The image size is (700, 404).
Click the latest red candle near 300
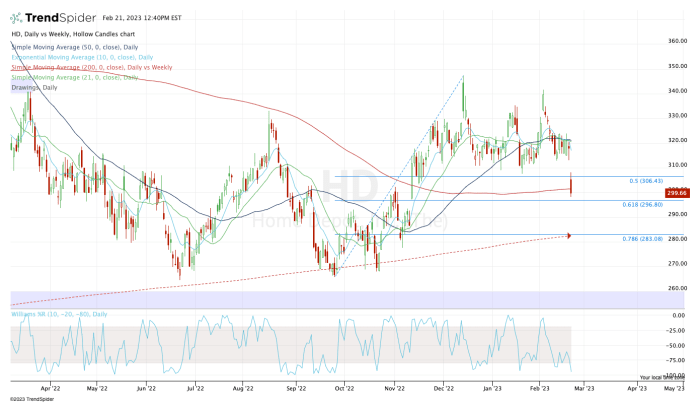pos(571,186)
